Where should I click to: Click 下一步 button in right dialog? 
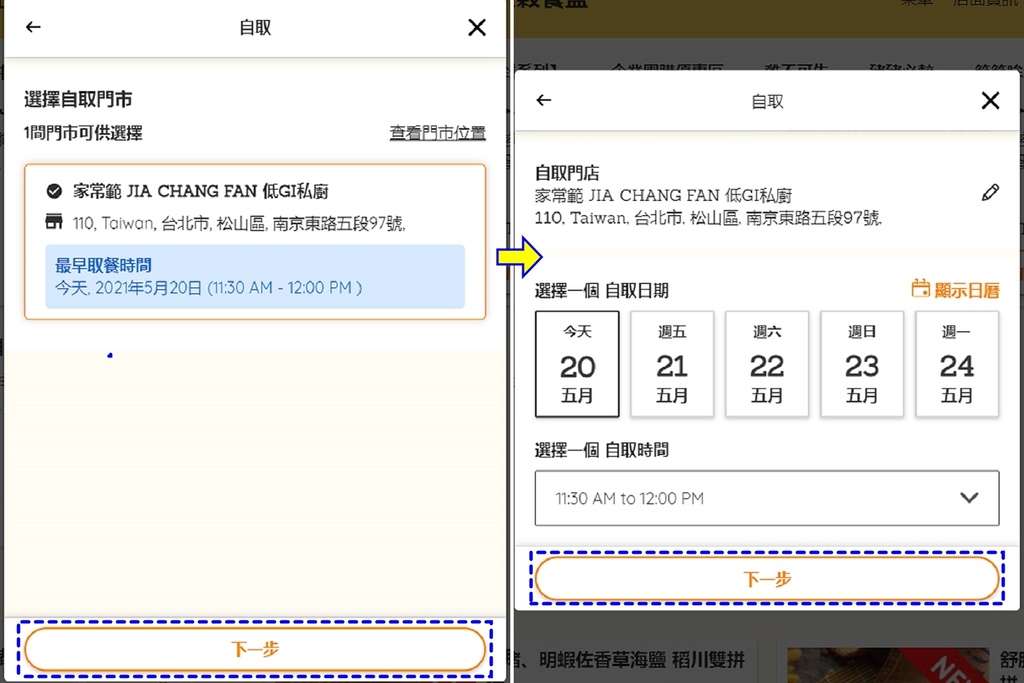(x=767, y=579)
